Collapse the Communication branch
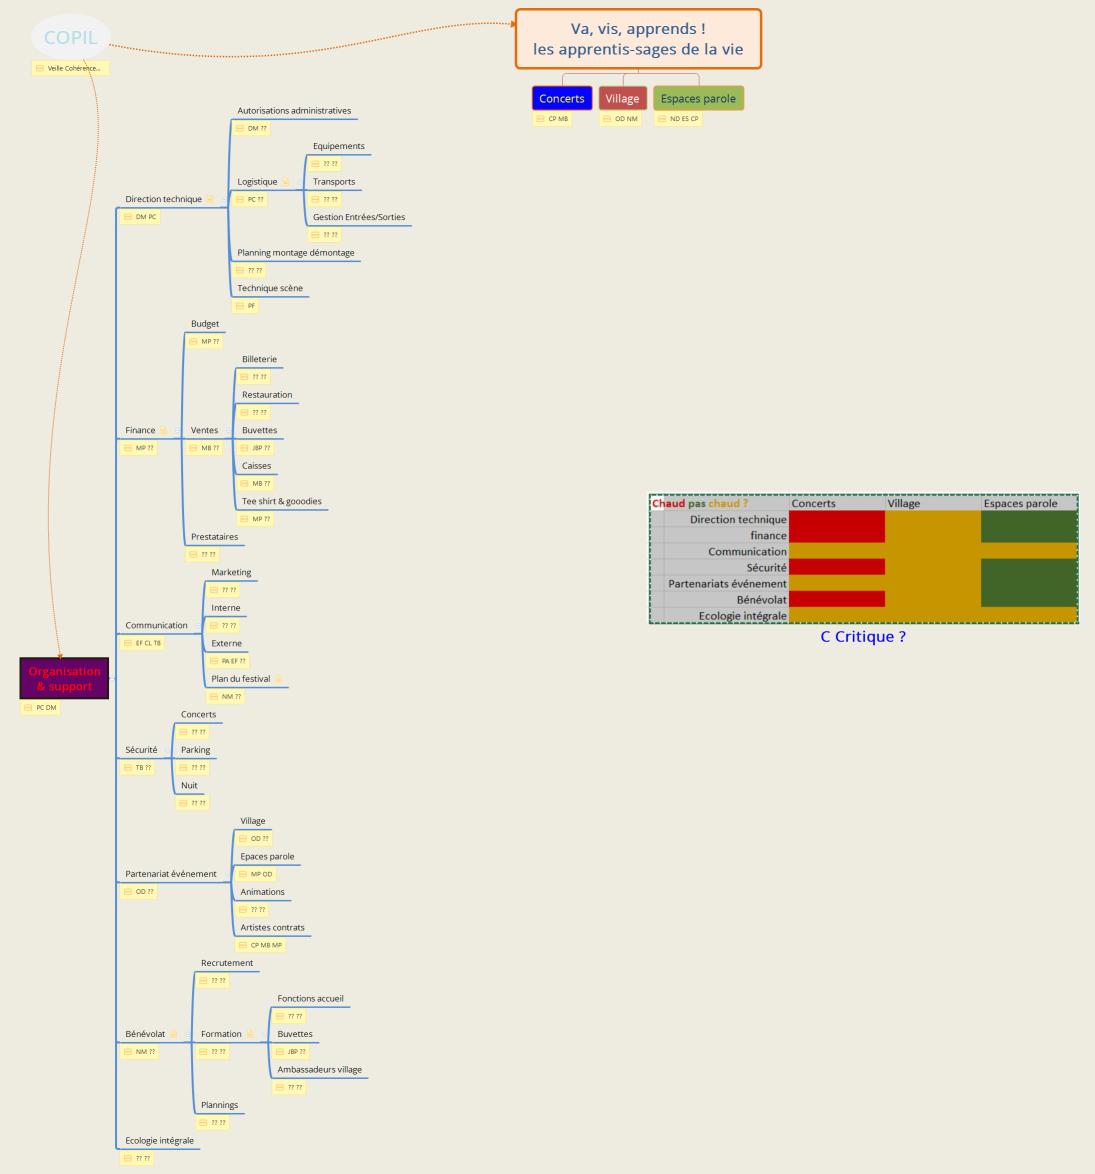 point(197,626)
